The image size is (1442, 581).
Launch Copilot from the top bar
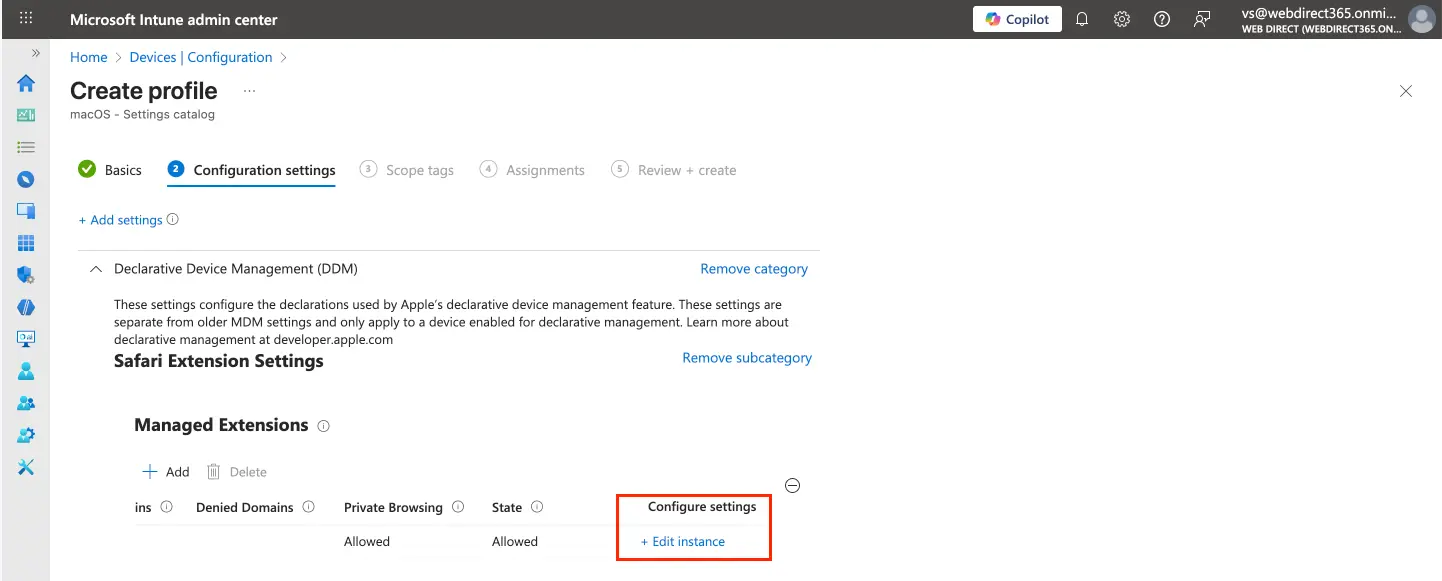tap(1017, 19)
